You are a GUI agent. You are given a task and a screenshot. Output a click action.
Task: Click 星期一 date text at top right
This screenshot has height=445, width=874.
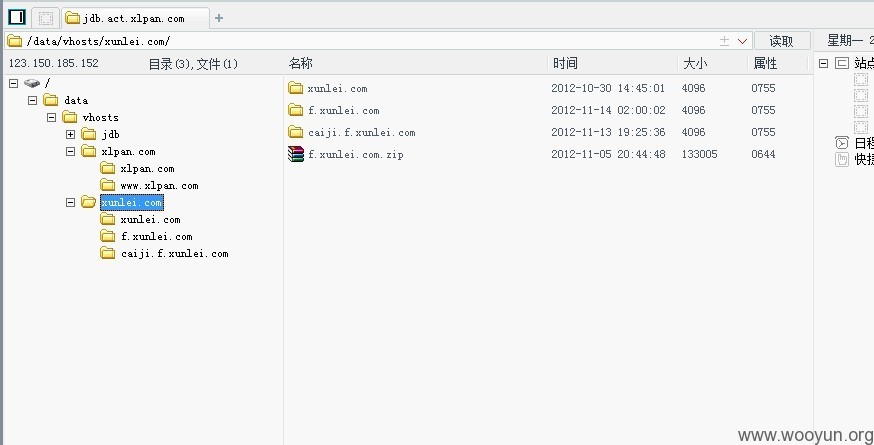coord(844,40)
